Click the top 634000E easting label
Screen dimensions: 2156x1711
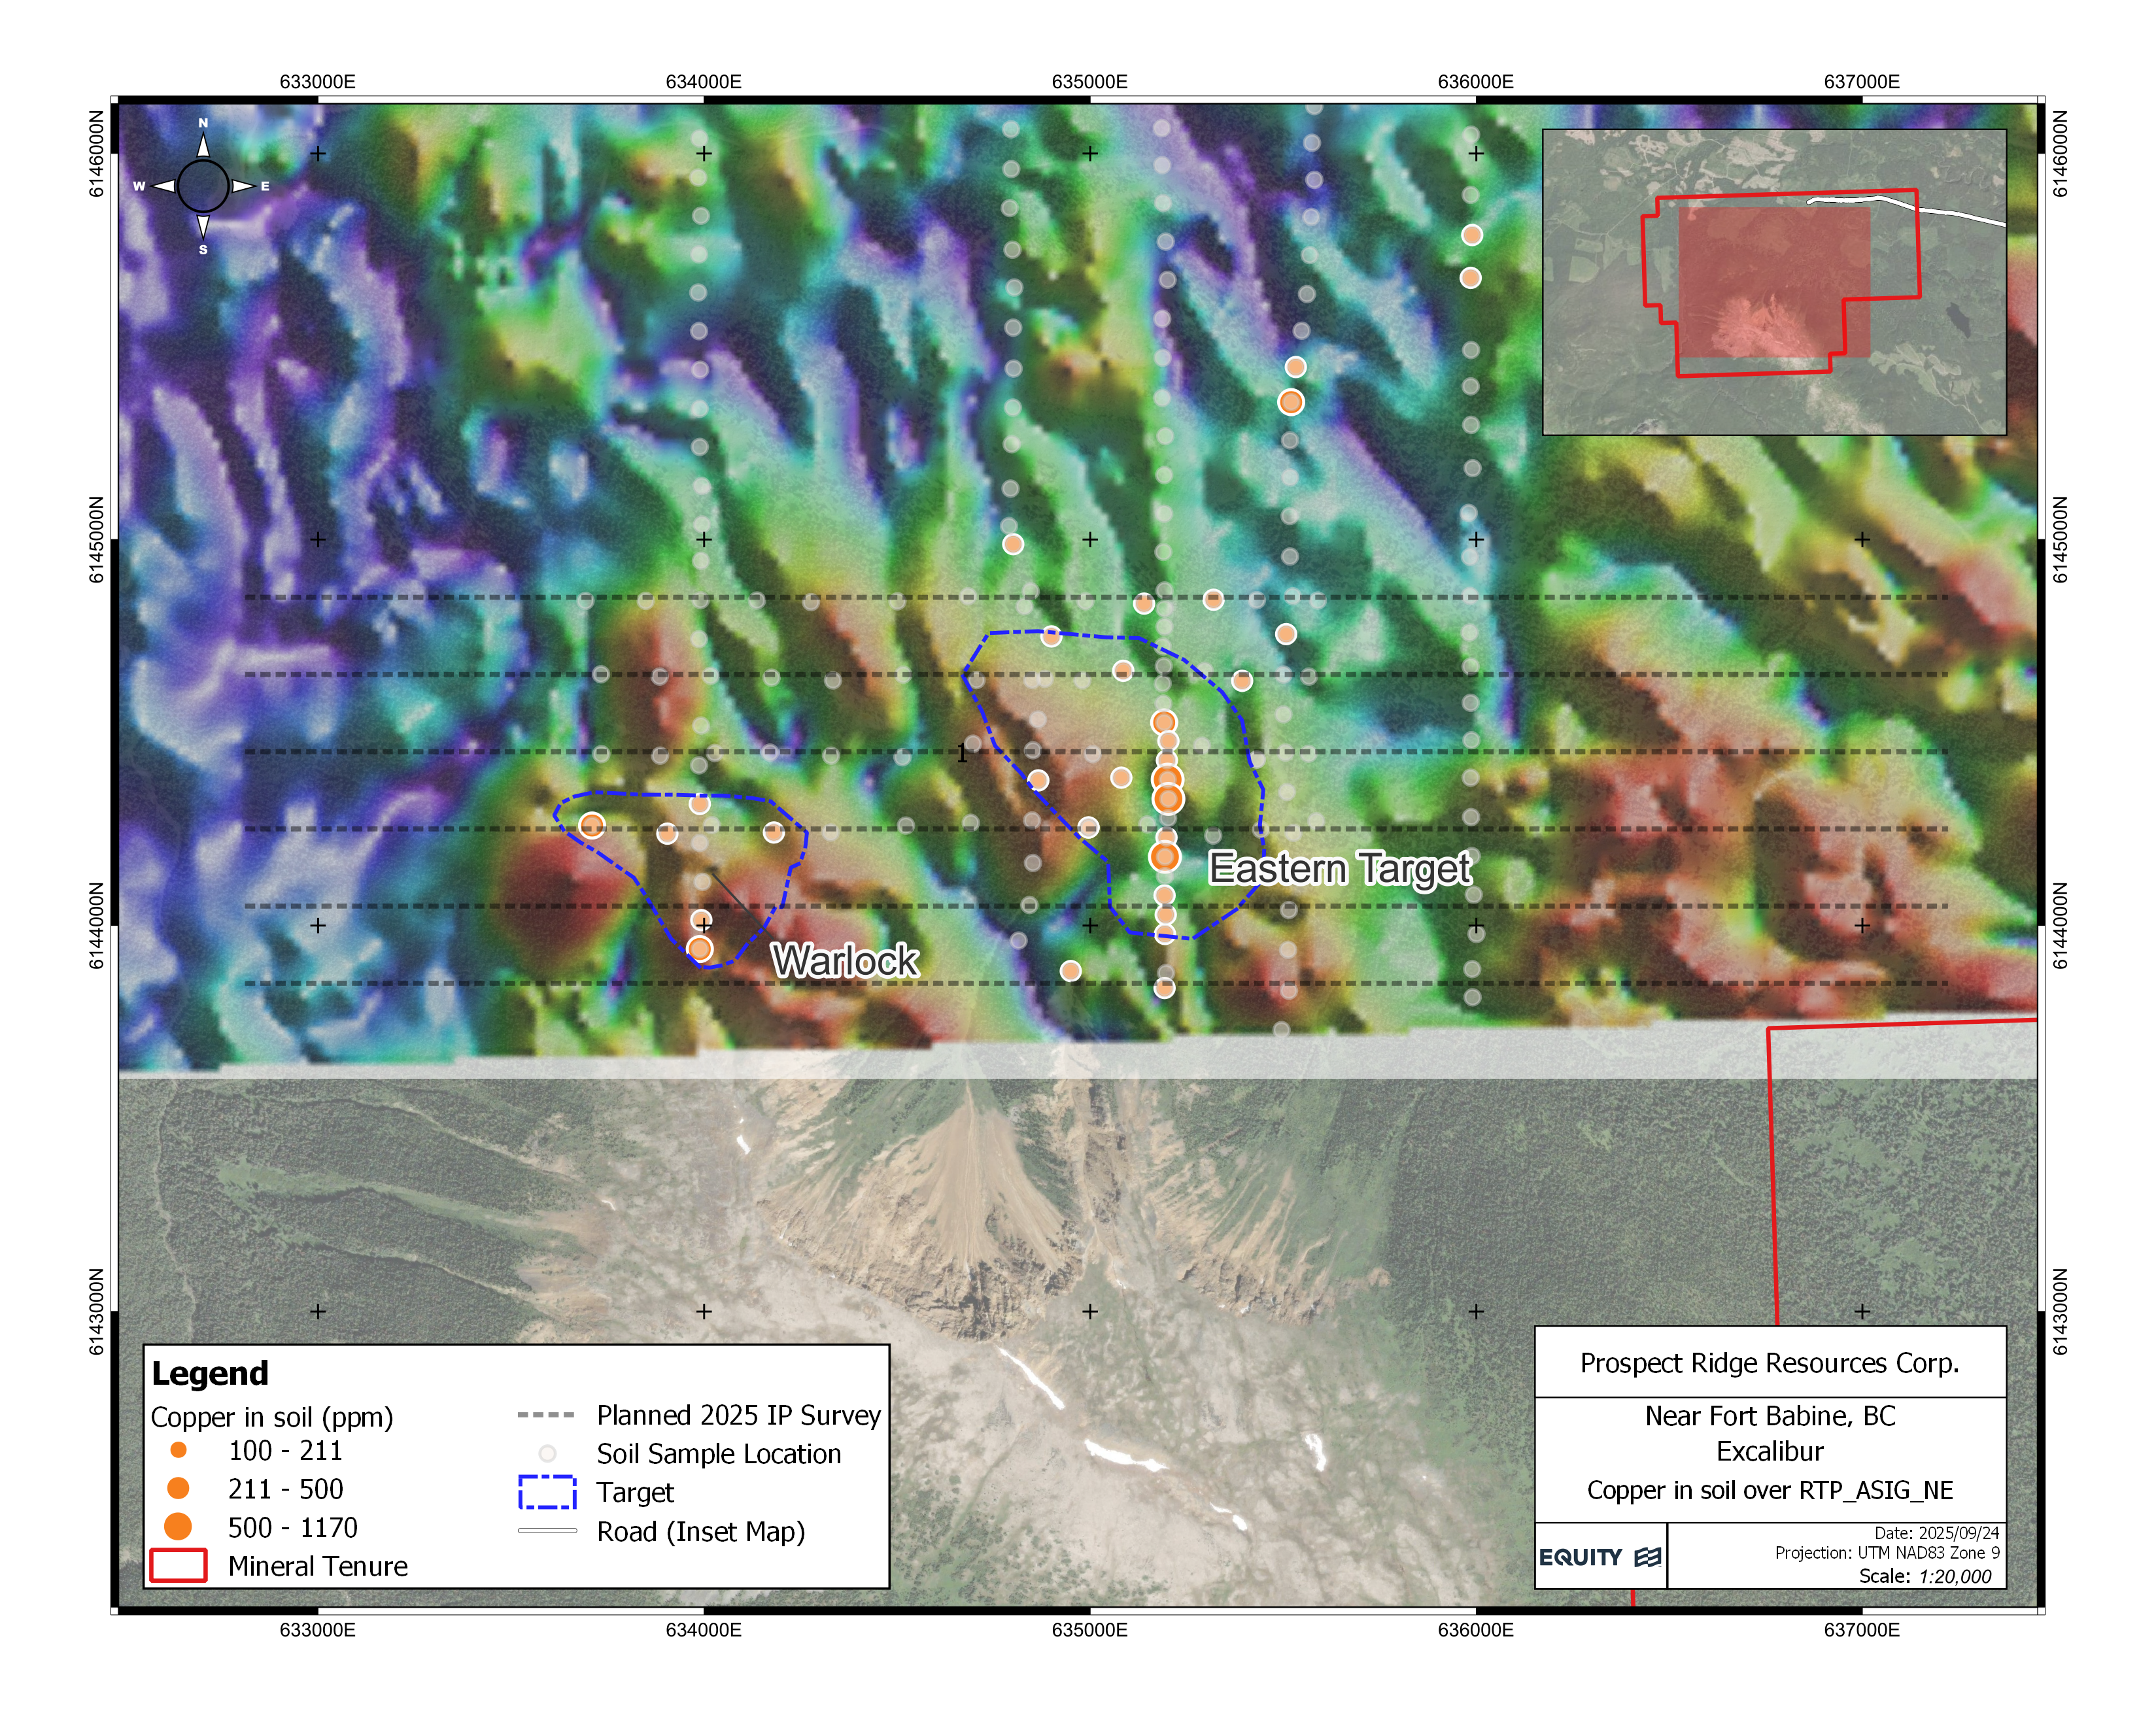(703, 82)
